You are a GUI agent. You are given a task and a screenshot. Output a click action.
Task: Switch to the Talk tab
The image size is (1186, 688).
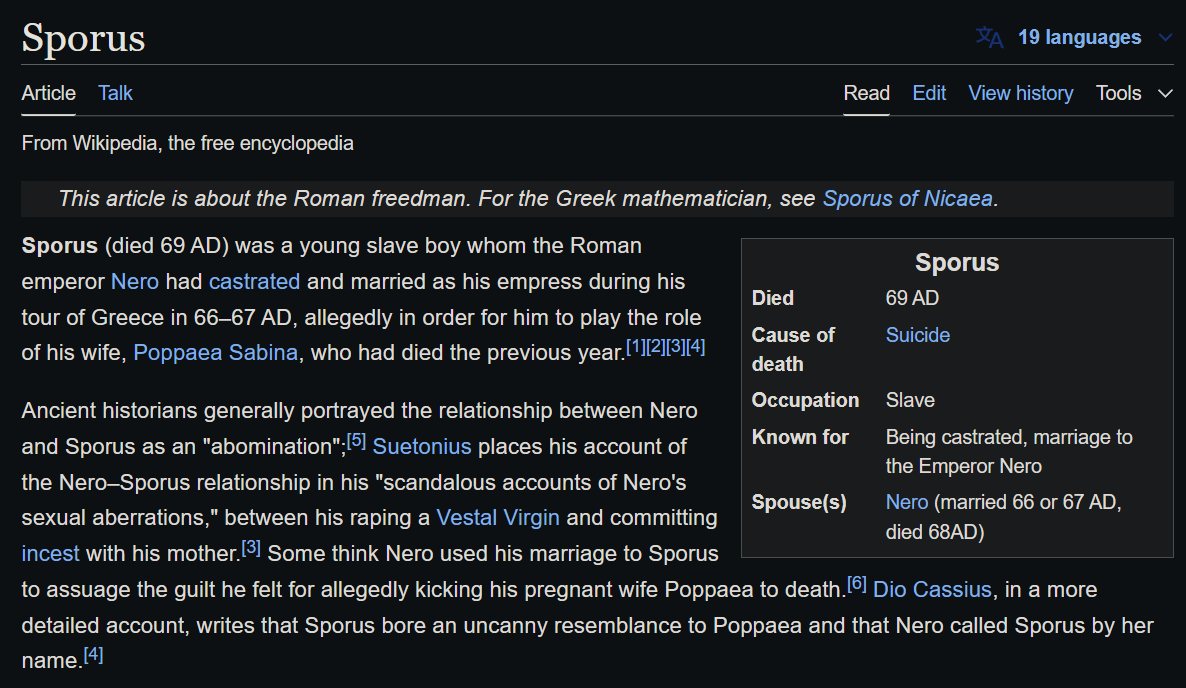point(115,93)
